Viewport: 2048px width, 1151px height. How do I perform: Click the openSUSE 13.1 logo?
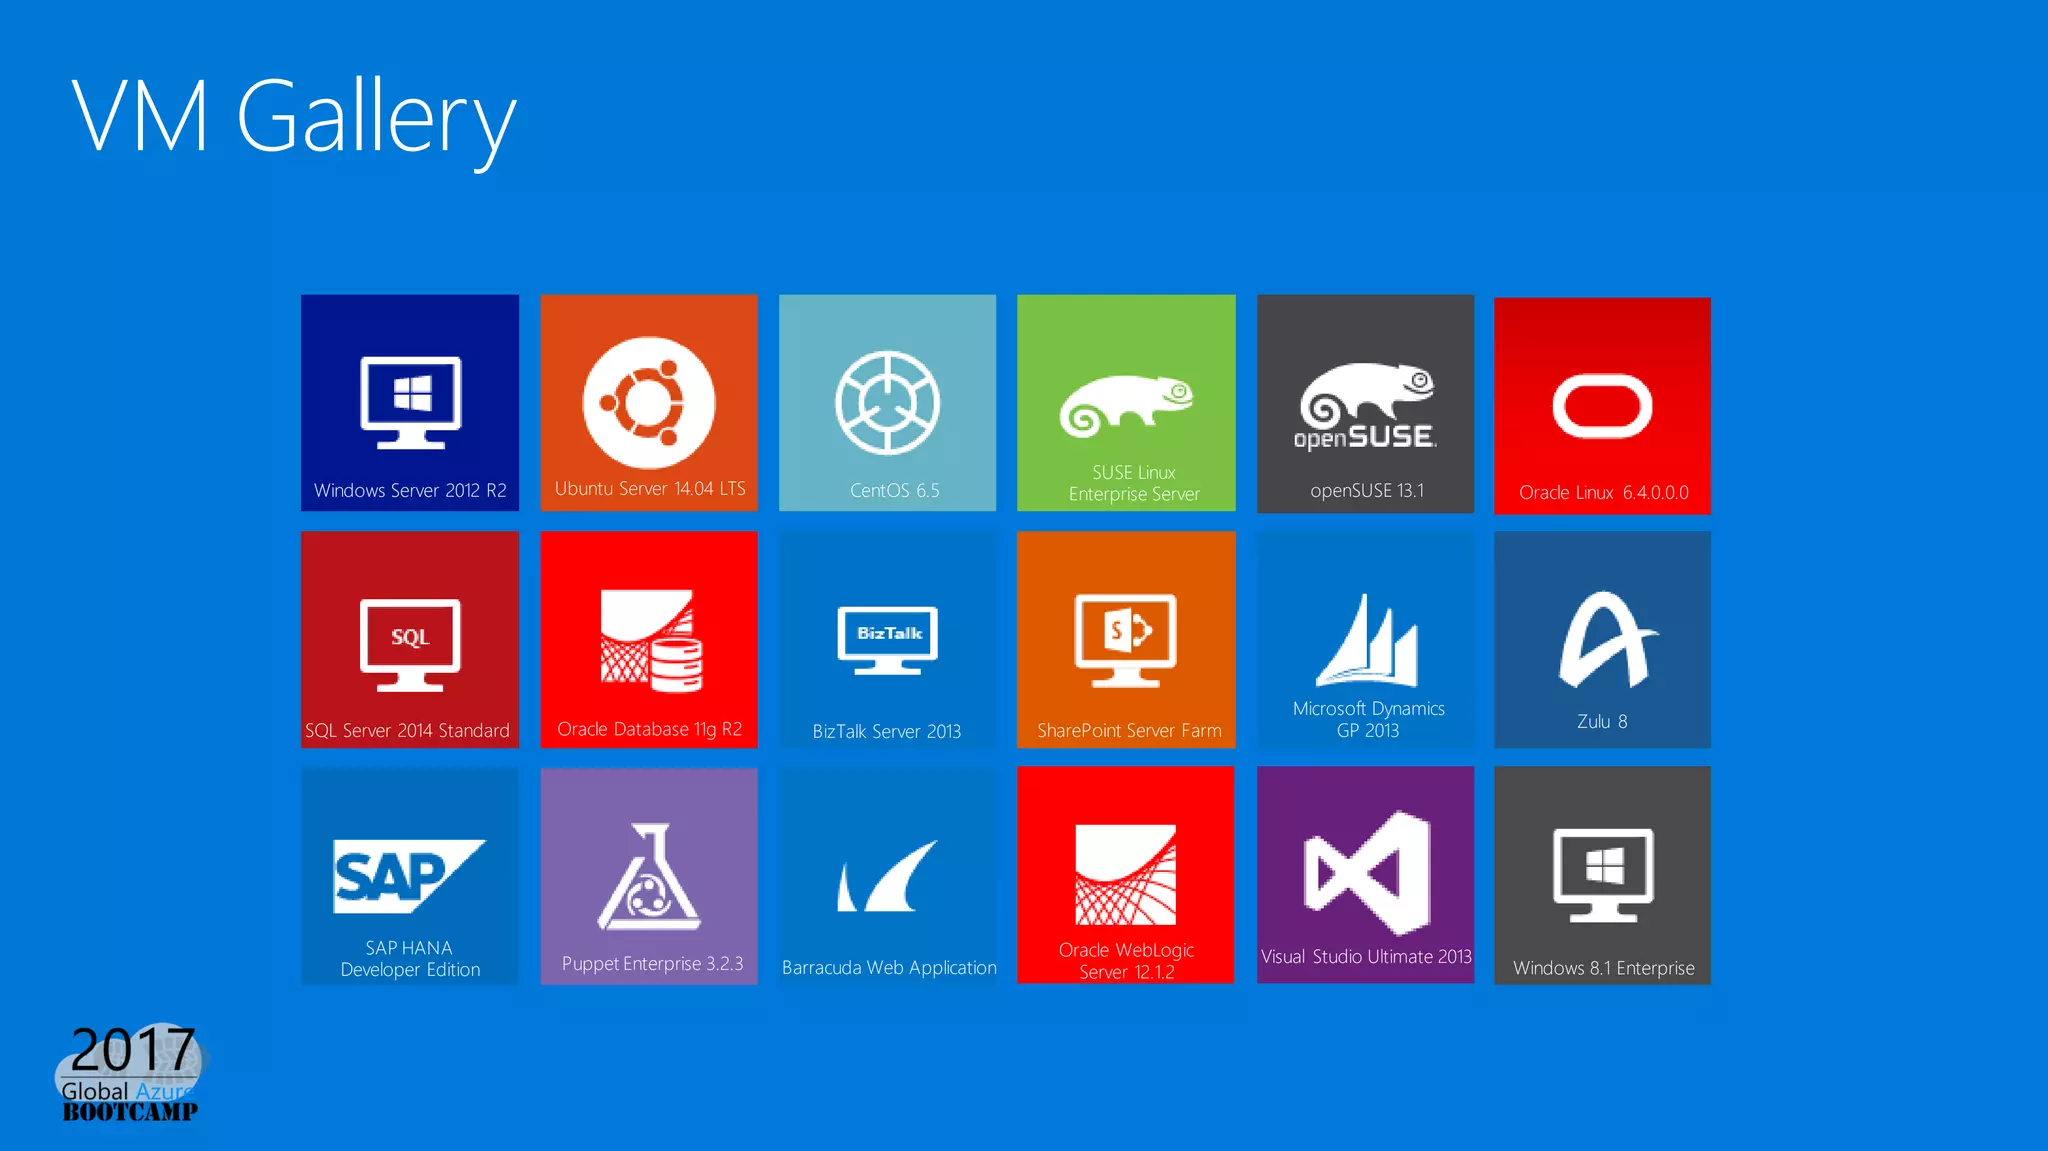(x=1366, y=407)
